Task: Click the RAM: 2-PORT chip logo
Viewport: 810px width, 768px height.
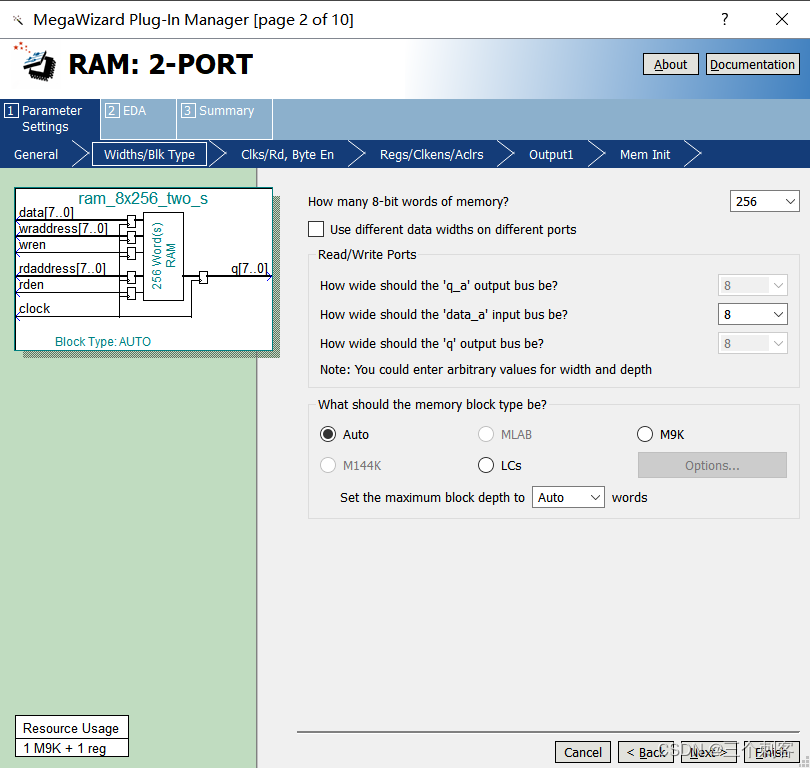Action: tap(36, 63)
